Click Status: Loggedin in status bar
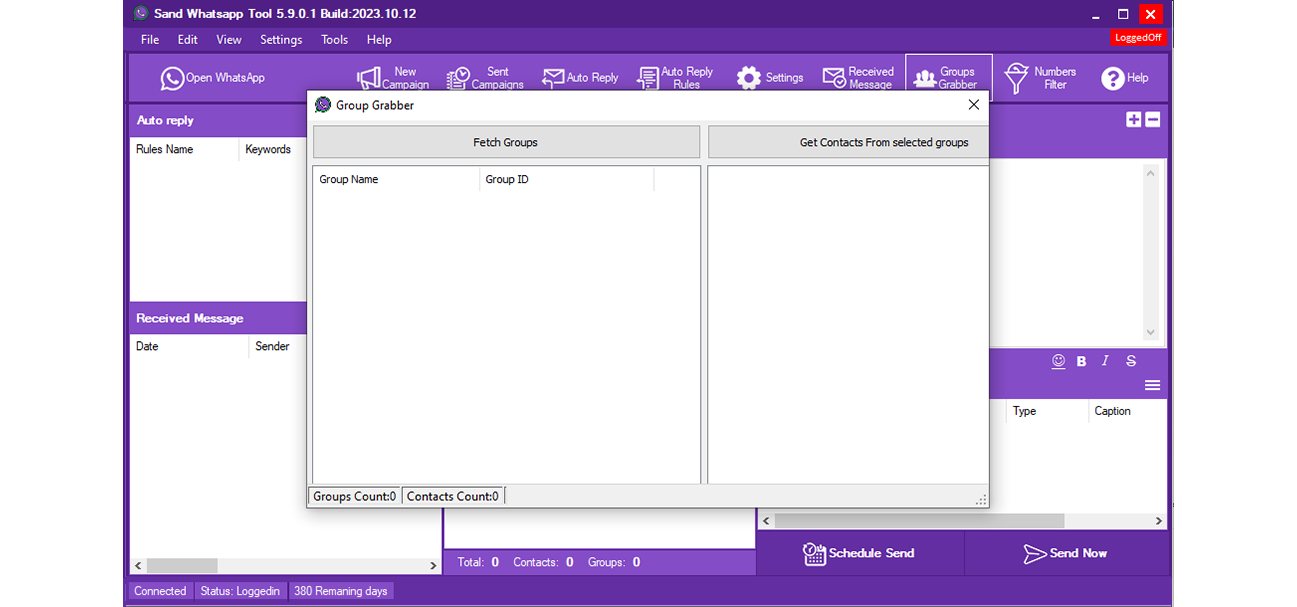1297x607 pixels. click(240, 591)
